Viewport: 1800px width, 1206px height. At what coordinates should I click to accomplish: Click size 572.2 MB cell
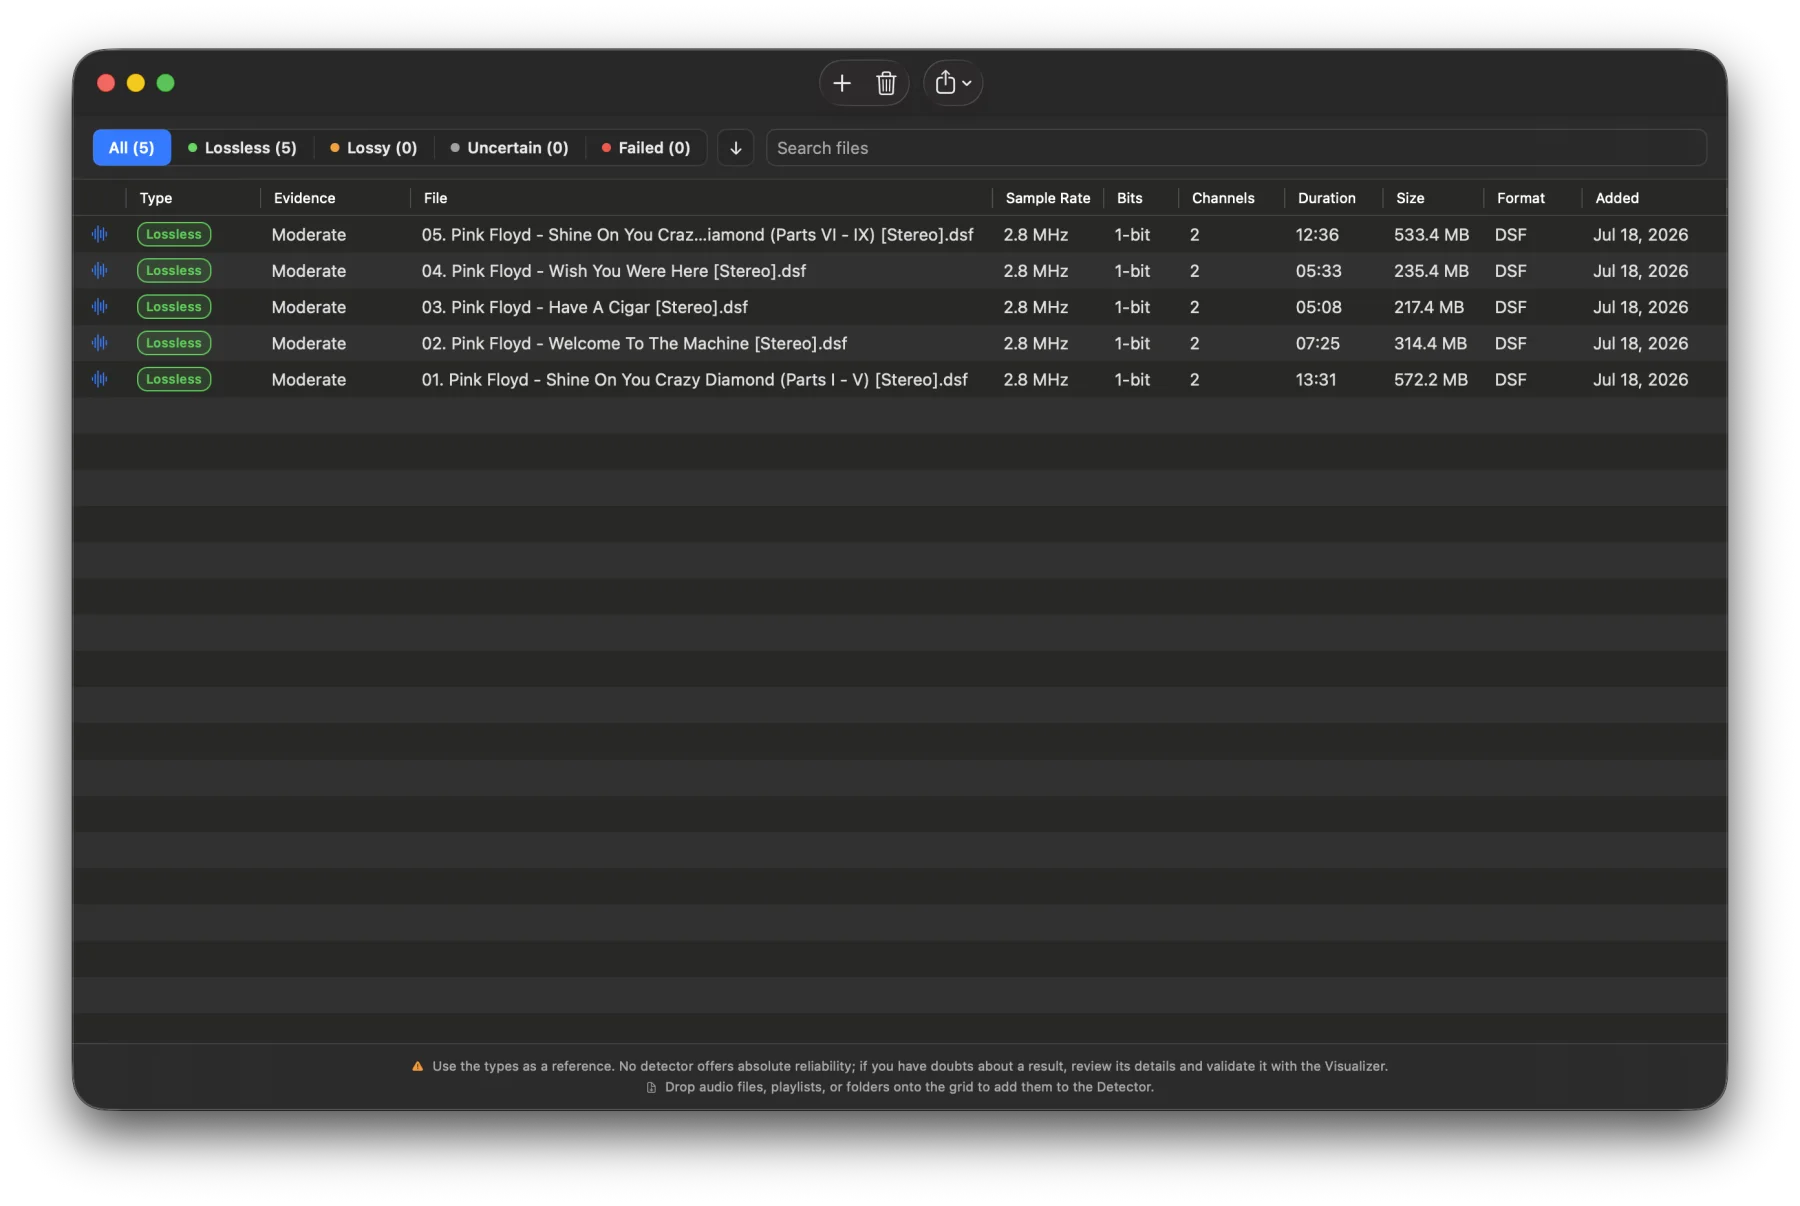[x=1431, y=379]
